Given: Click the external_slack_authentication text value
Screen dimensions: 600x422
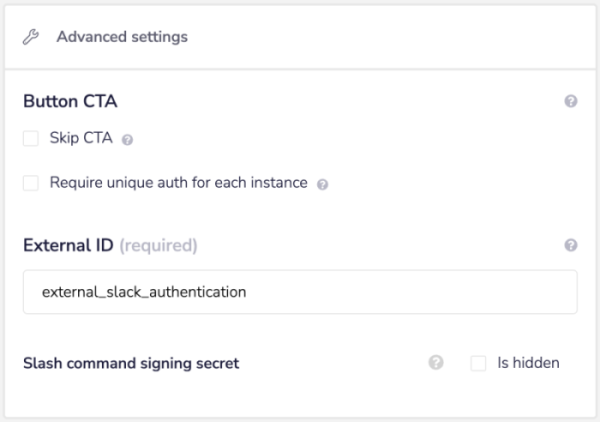Looking at the screenshot, I should 144,292.
